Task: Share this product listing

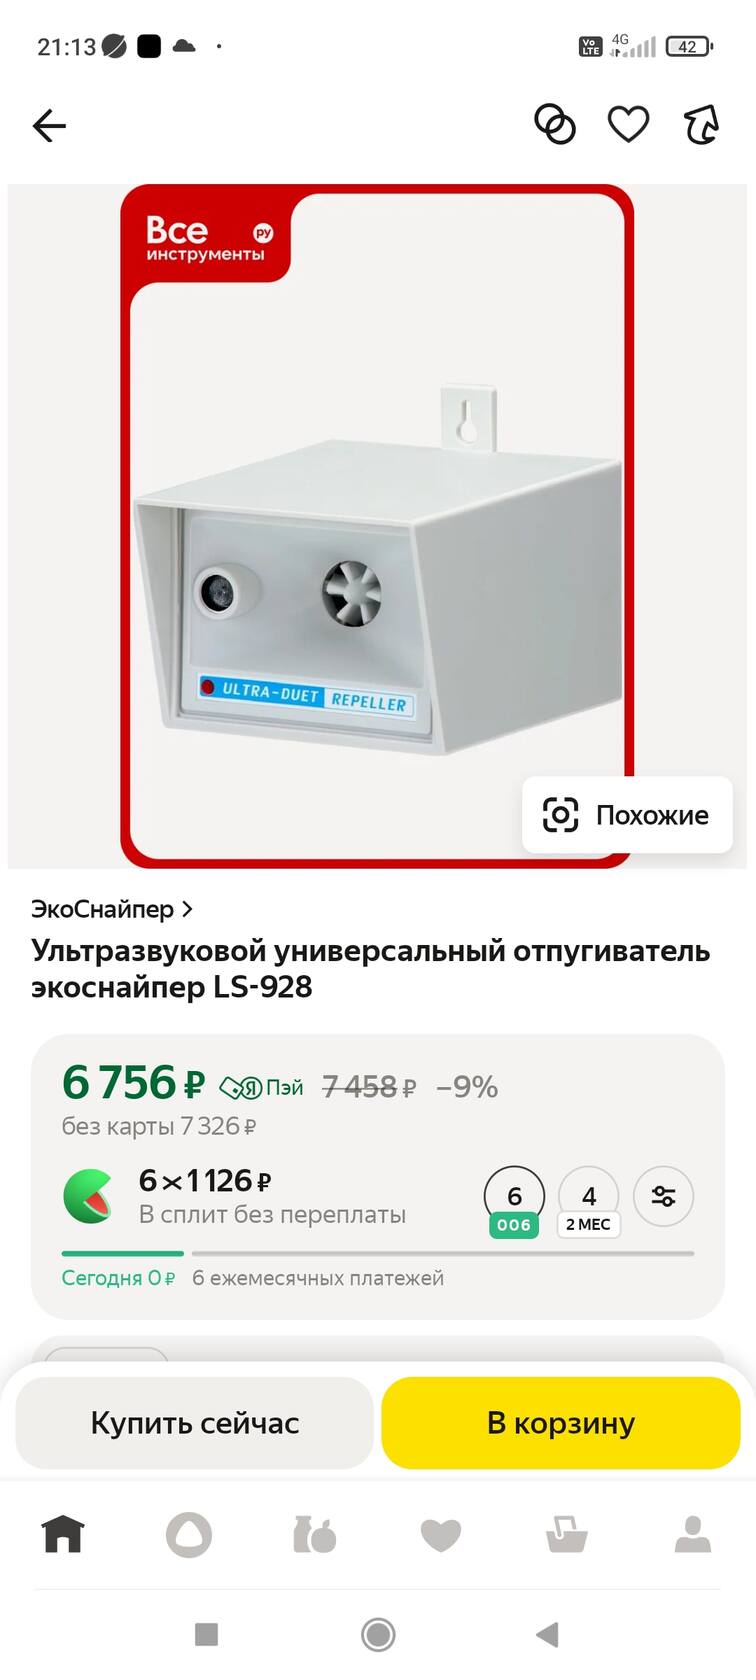Action: point(701,125)
